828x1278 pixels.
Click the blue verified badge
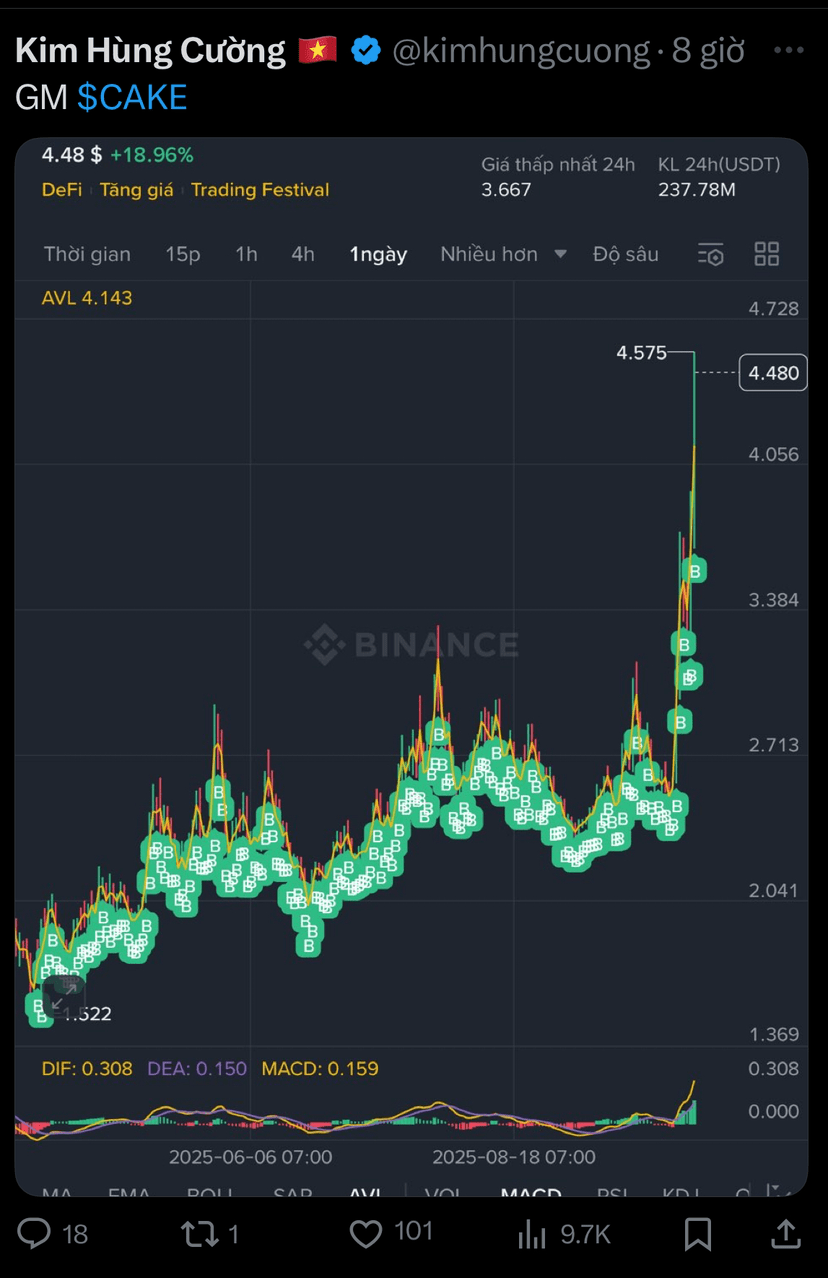click(x=366, y=50)
